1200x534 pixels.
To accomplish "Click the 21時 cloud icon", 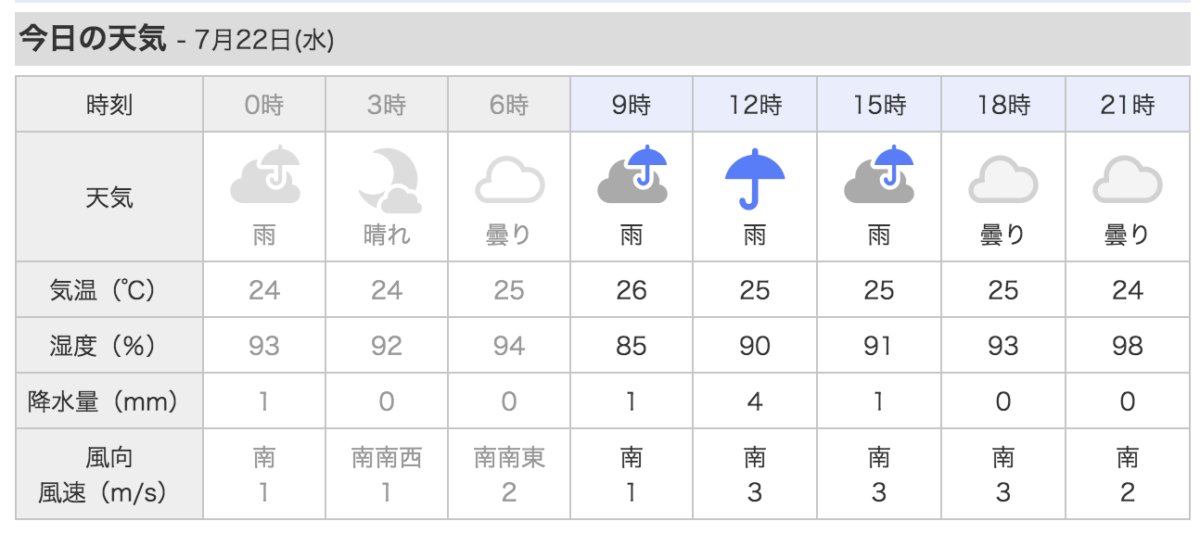I will pyautogui.click(x=1127, y=181).
